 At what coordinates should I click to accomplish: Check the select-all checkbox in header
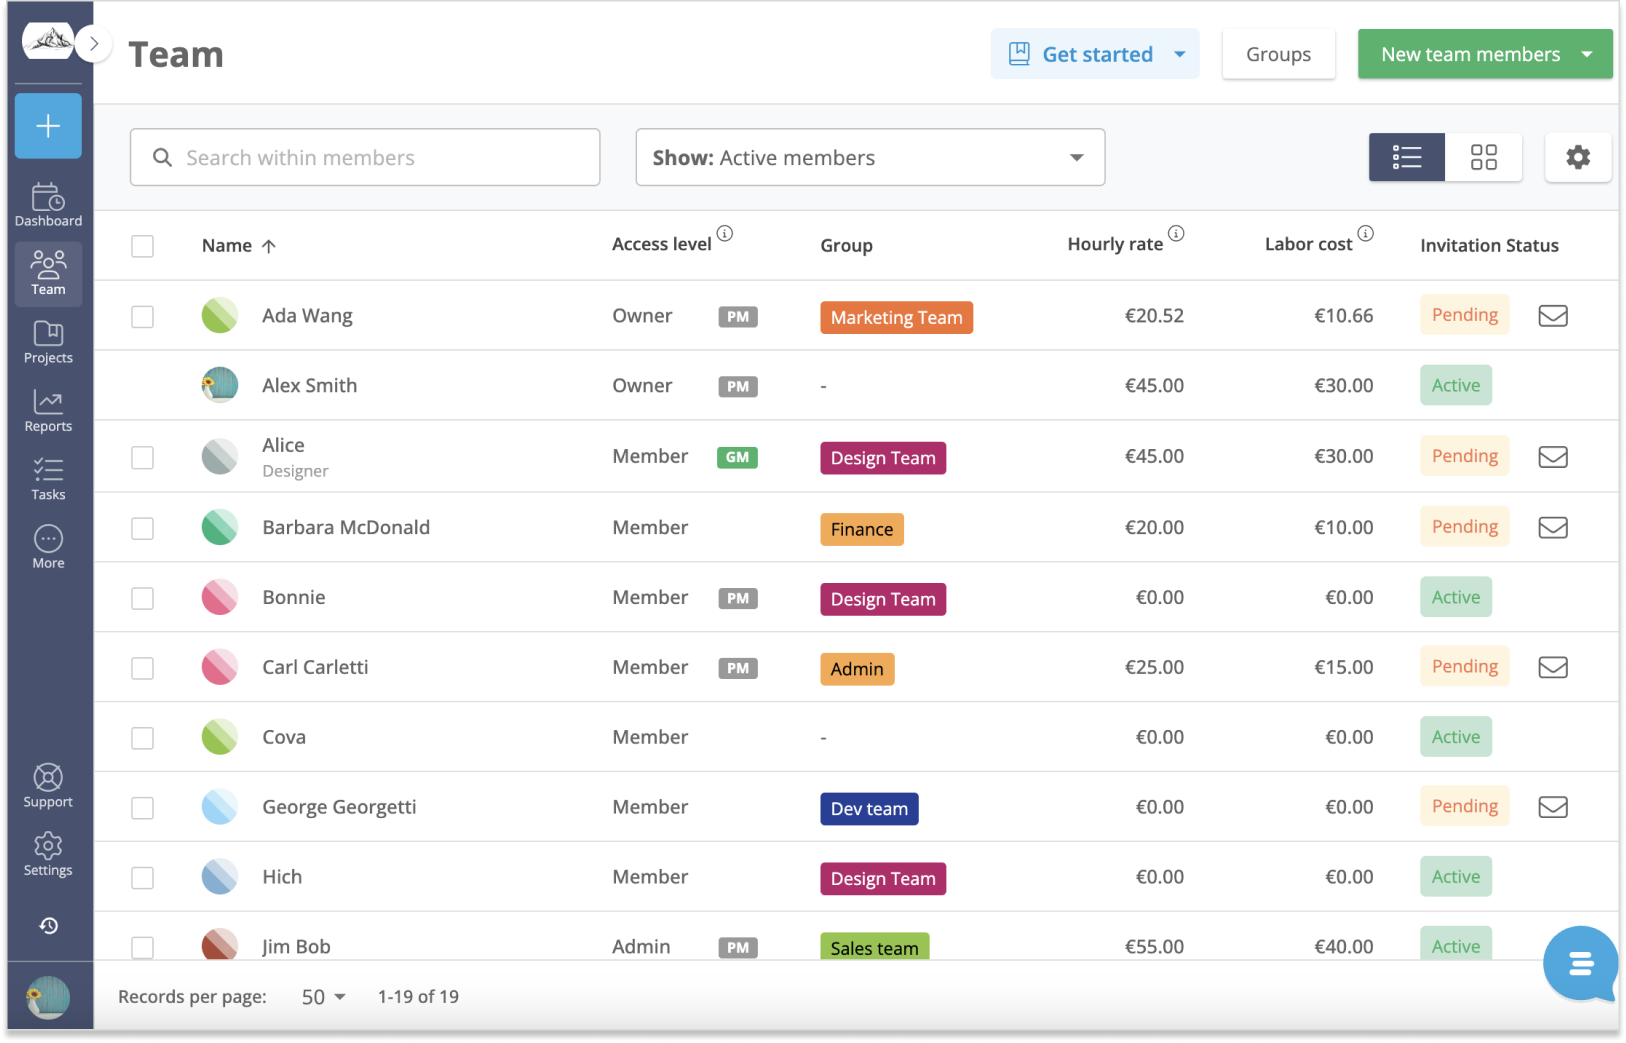coord(143,246)
